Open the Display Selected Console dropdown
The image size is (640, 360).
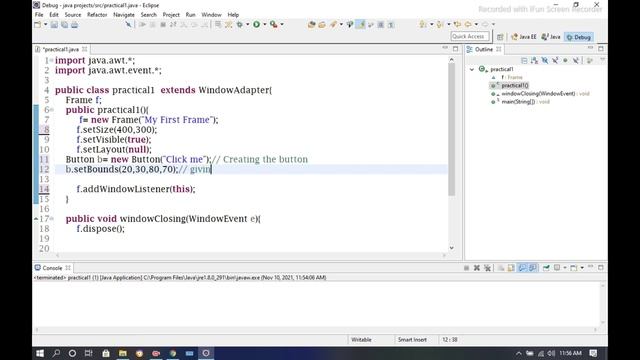pos(565,268)
